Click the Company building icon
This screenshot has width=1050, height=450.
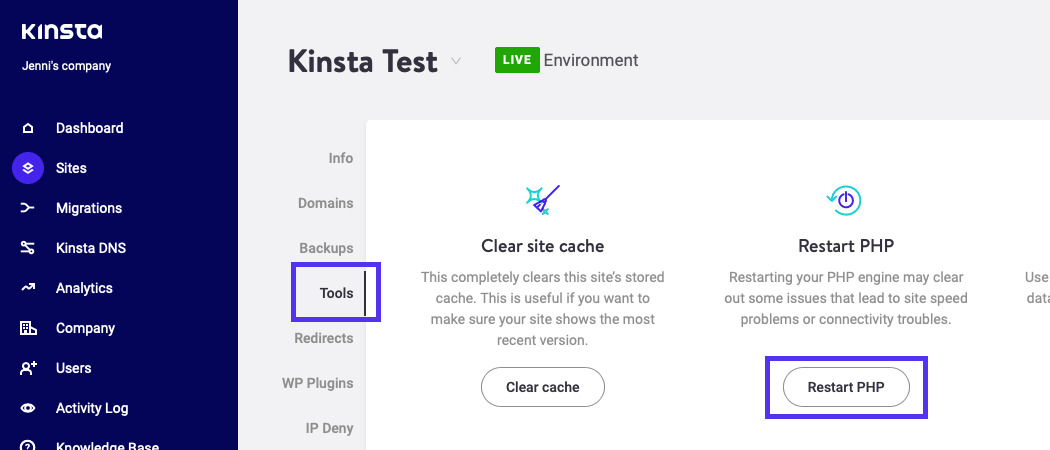click(28, 328)
